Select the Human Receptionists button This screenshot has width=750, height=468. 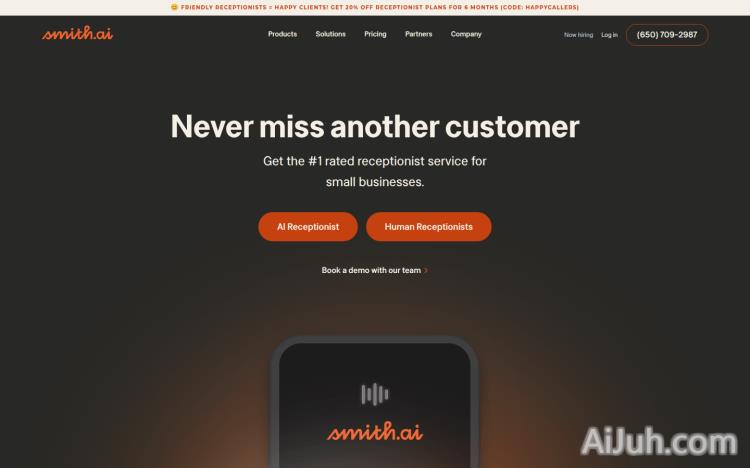click(x=429, y=227)
